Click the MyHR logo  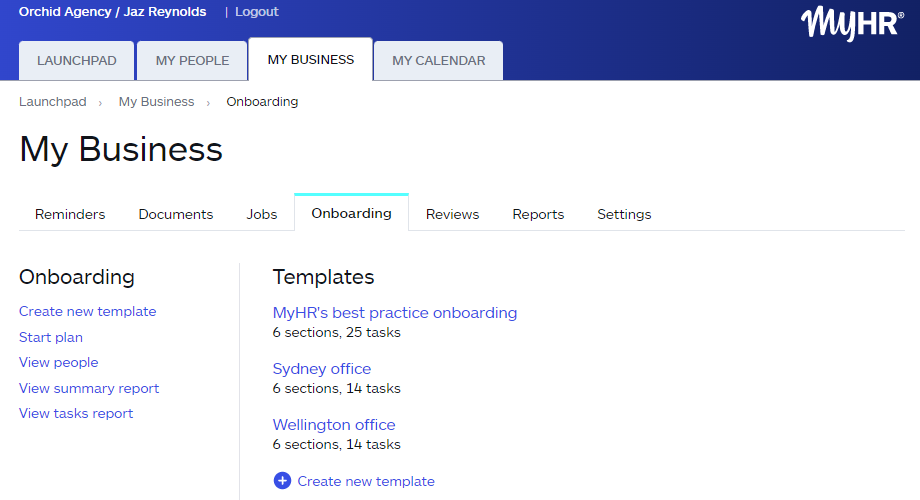click(852, 22)
